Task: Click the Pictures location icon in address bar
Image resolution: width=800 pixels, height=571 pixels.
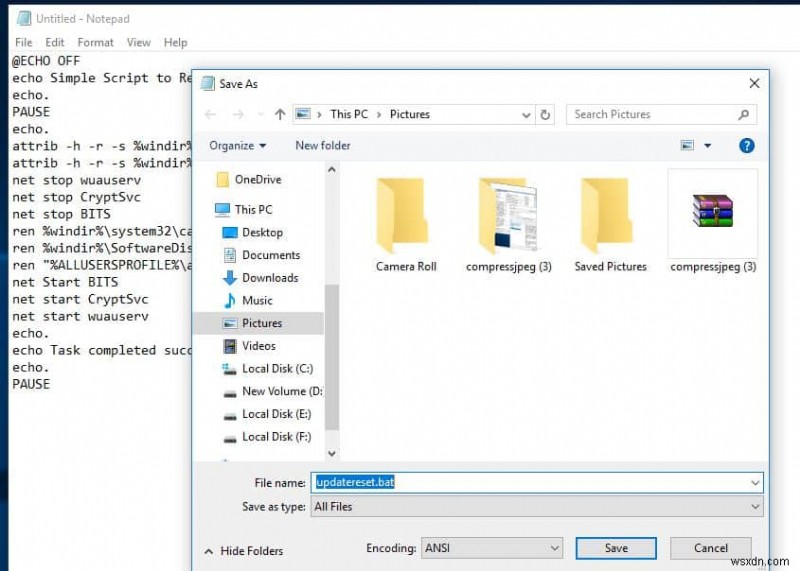Action: 303,114
